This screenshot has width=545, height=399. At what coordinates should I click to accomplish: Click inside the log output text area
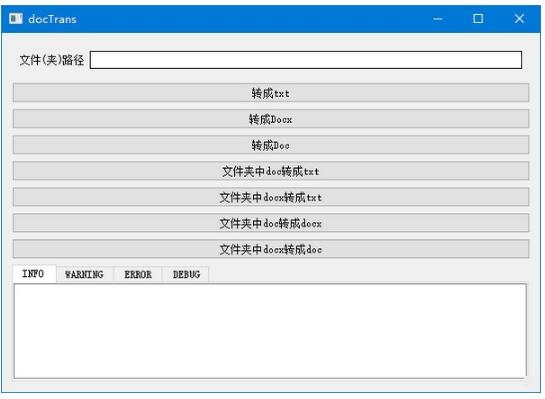click(x=270, y=331)
